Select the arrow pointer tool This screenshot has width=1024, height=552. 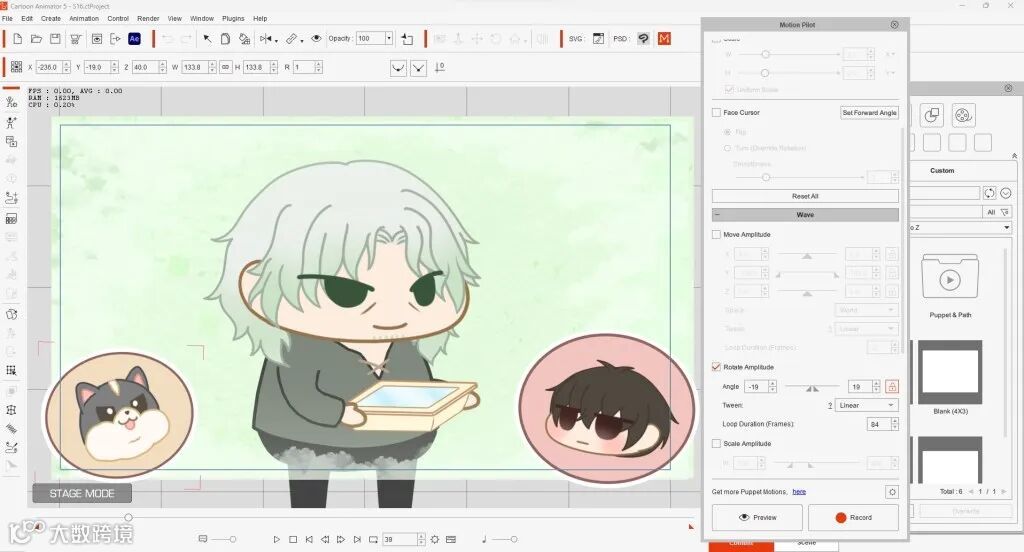(207, 39)
